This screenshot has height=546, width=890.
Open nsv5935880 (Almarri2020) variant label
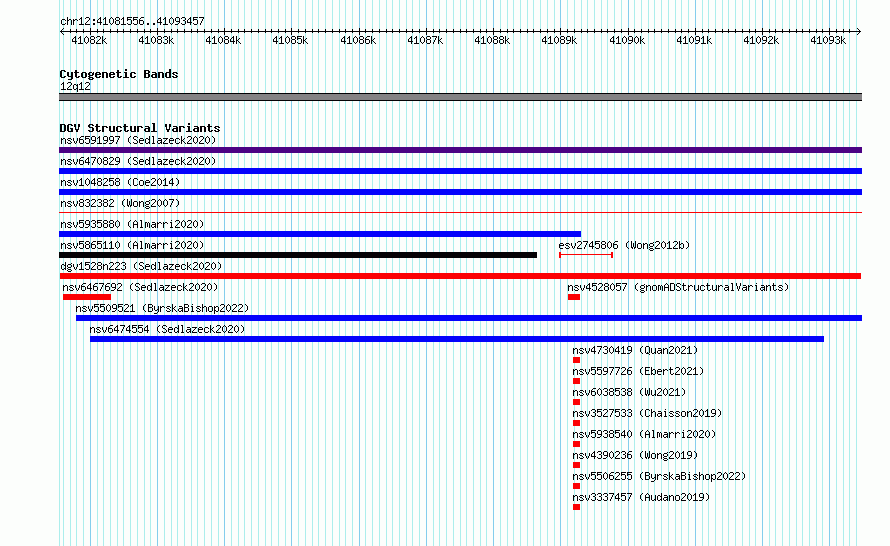coord(132,224)
